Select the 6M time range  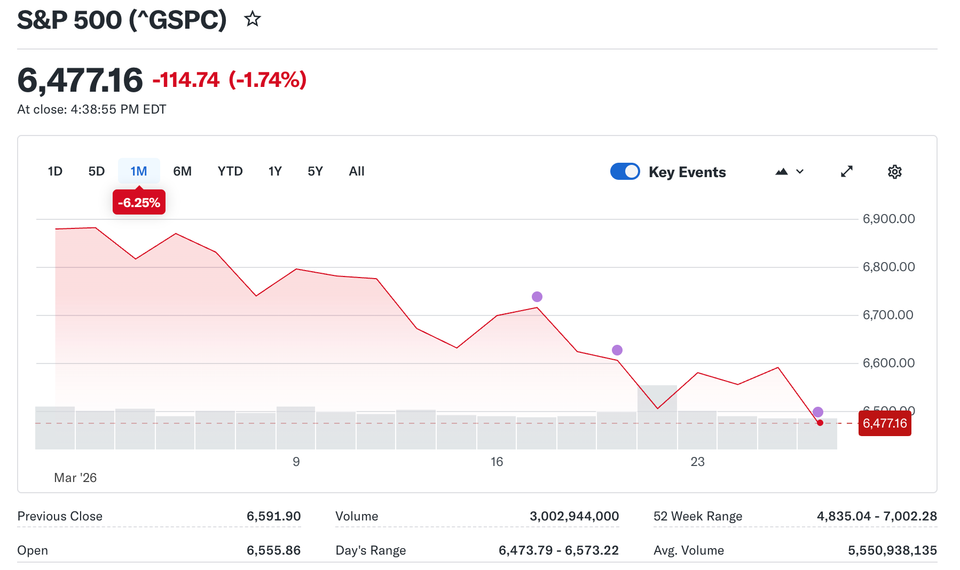[x=182, y=171]
